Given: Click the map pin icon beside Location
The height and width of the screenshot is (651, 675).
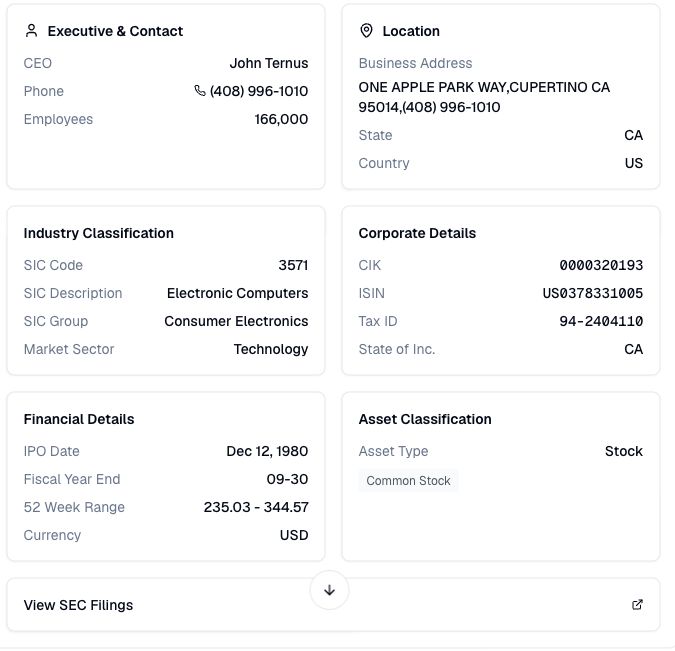Looking at the screenshot, I should [x=366, y=31].
